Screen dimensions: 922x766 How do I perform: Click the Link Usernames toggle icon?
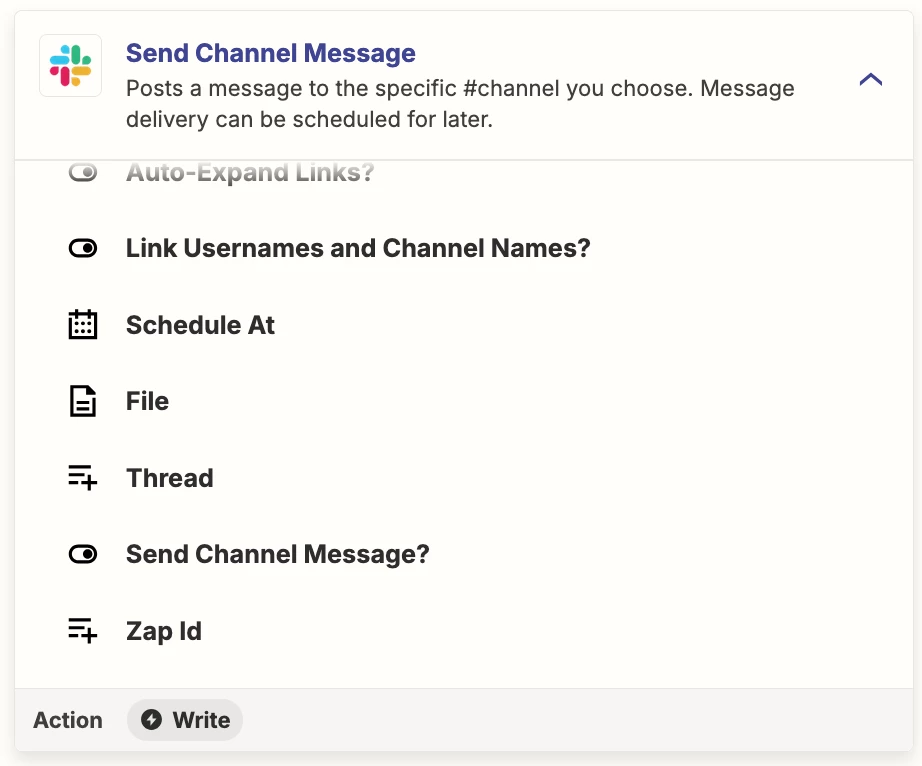pos(83,249)
